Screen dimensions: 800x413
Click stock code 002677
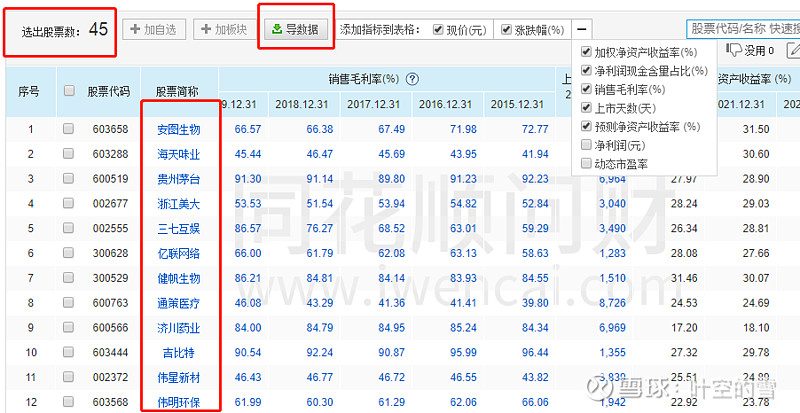click(110, 203)
